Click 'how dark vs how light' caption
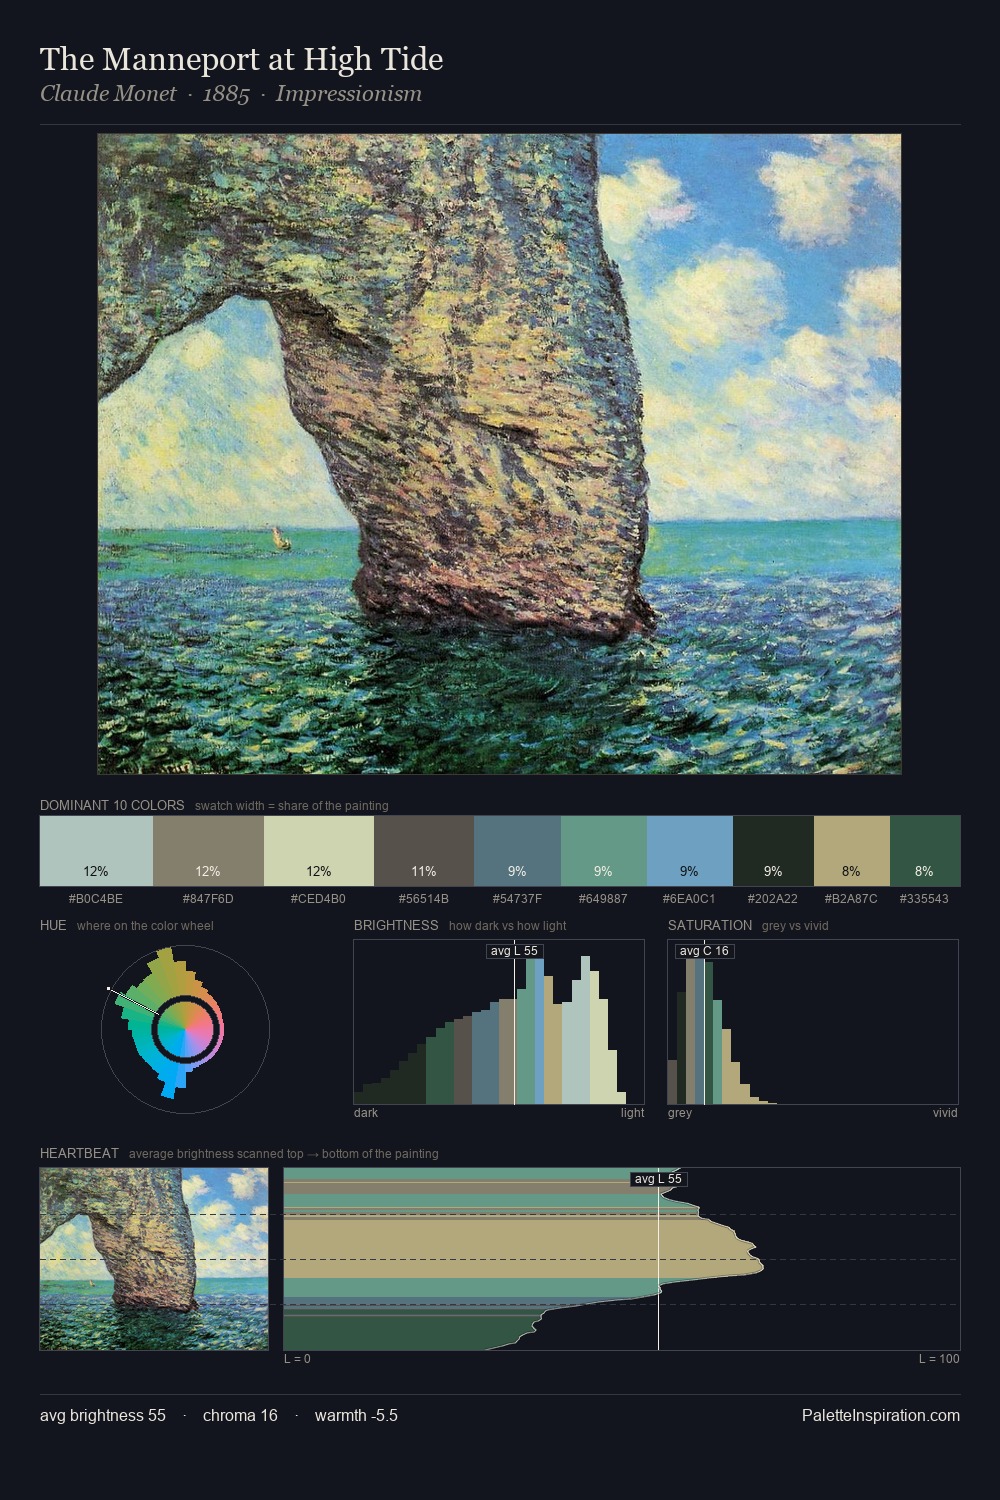Image resolution: width=1000 pixels, height=1500 pixels. tap(507, 926)
